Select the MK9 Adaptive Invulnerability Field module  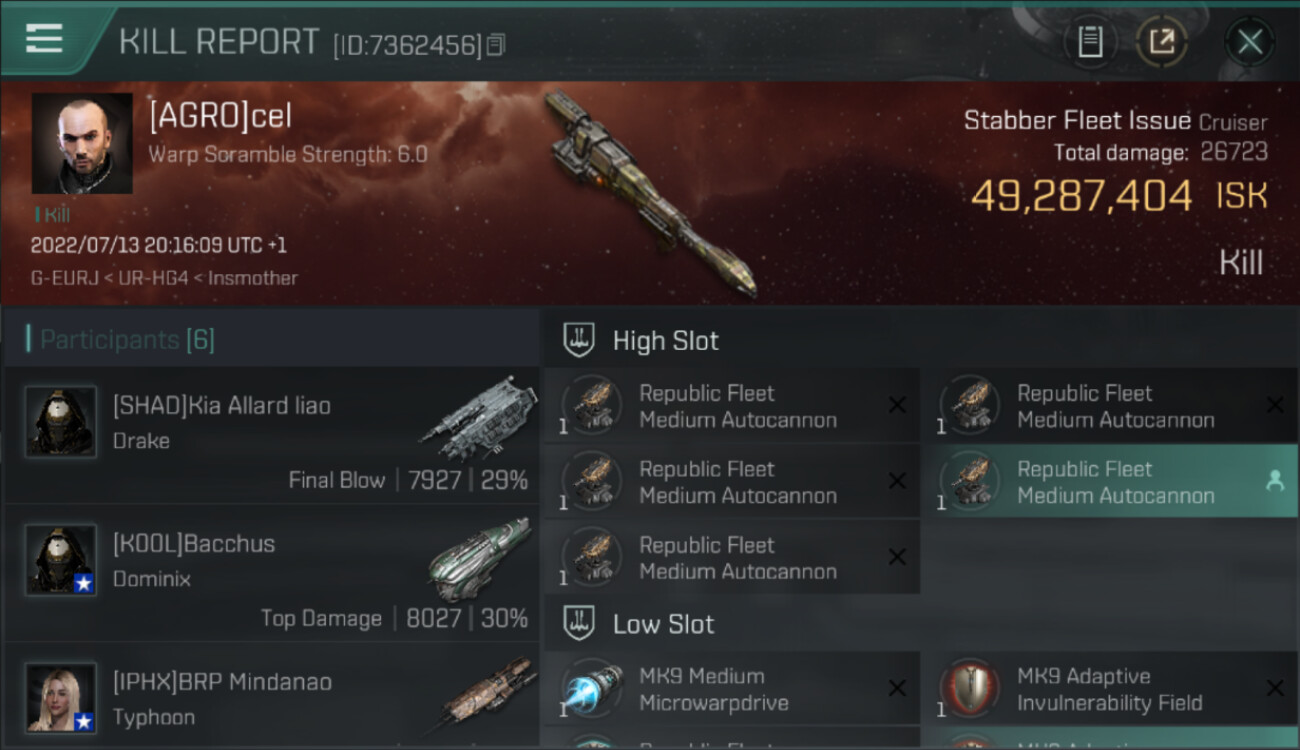click(1110, 689)
